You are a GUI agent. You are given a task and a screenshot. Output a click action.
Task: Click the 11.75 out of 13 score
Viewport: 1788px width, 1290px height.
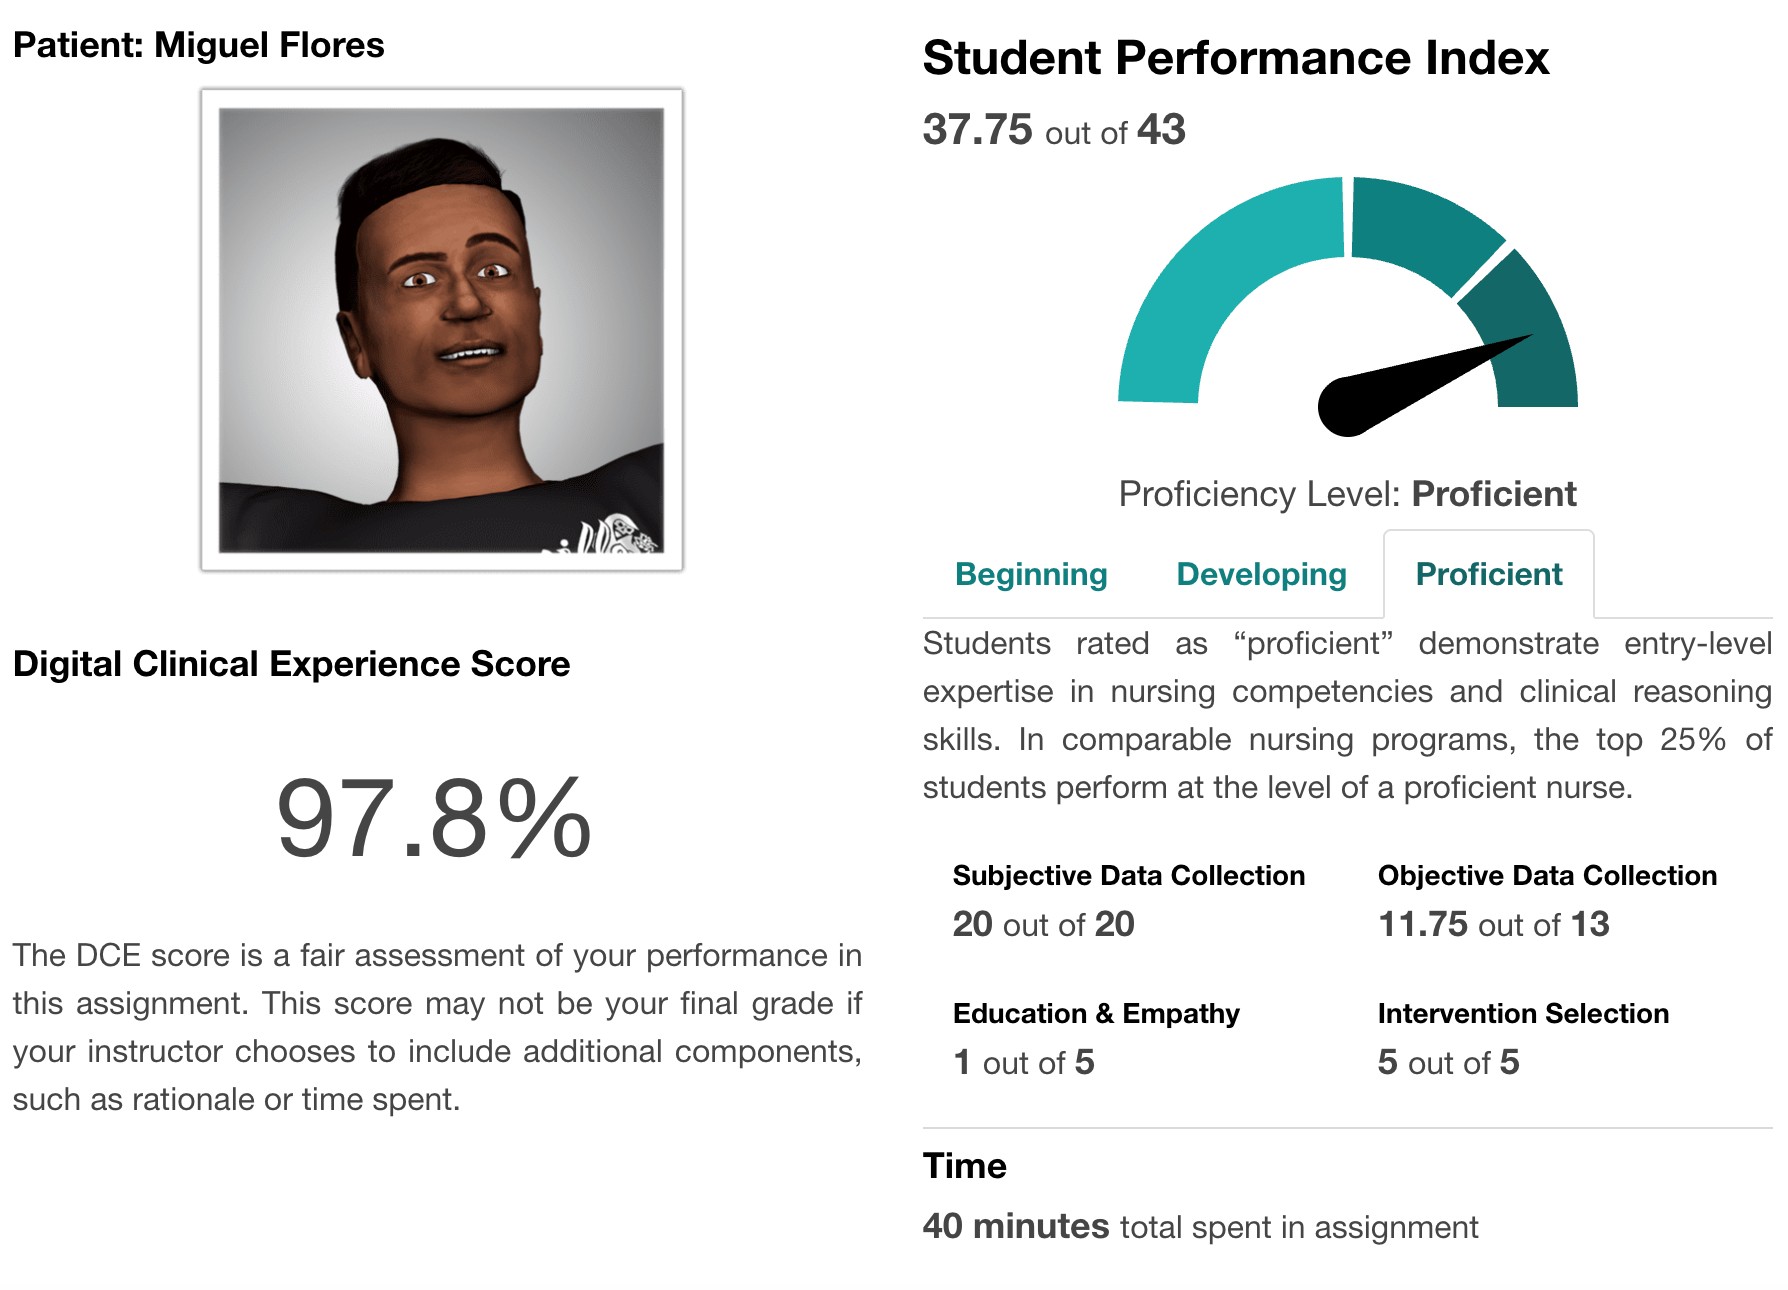(1493, 924)
